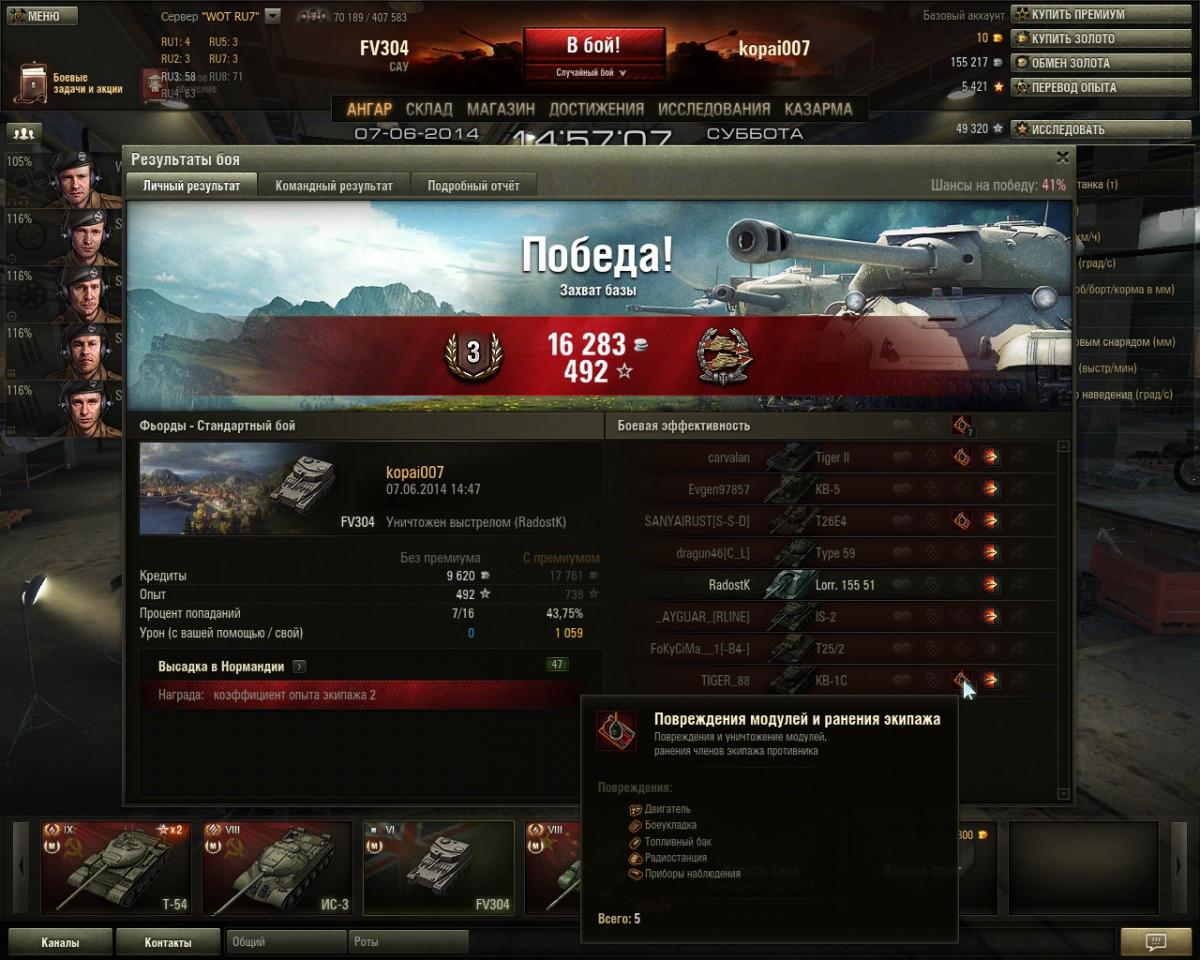Click the В бой! button
This screenshot has width=1200, height=960.
594,46
